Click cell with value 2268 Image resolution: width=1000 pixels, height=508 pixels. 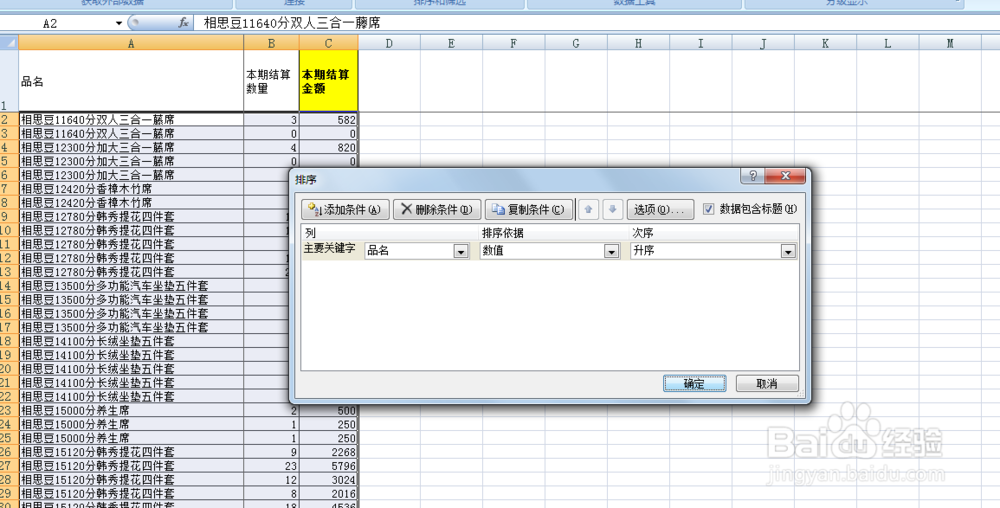coord(328,452)
